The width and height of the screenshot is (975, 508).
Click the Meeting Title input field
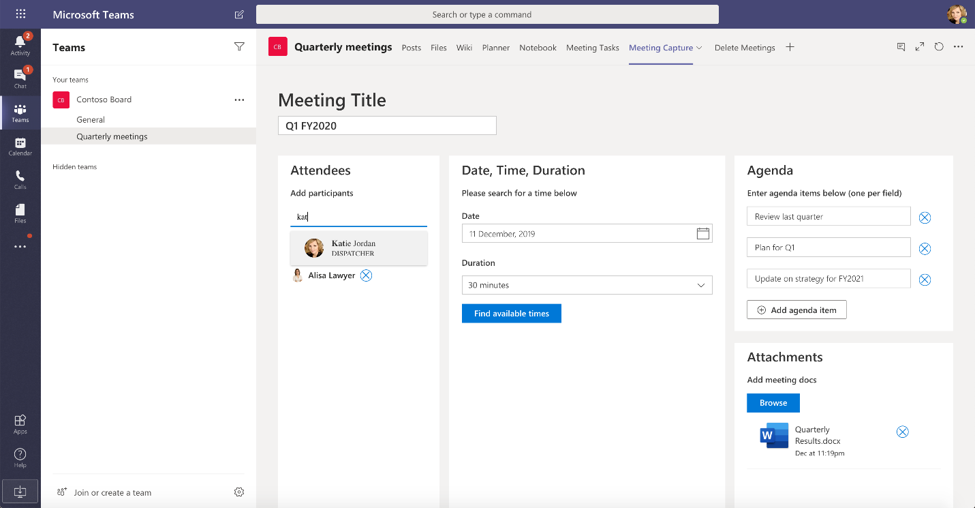pyautogui.click(x=386, y=126)
